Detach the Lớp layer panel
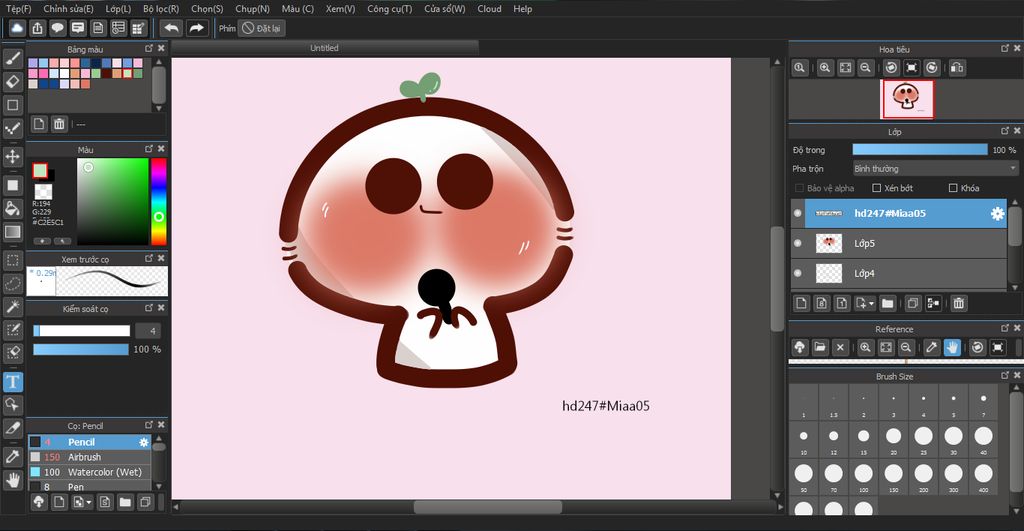The width and height of the screenshot is (1024, 531). 1005,131
